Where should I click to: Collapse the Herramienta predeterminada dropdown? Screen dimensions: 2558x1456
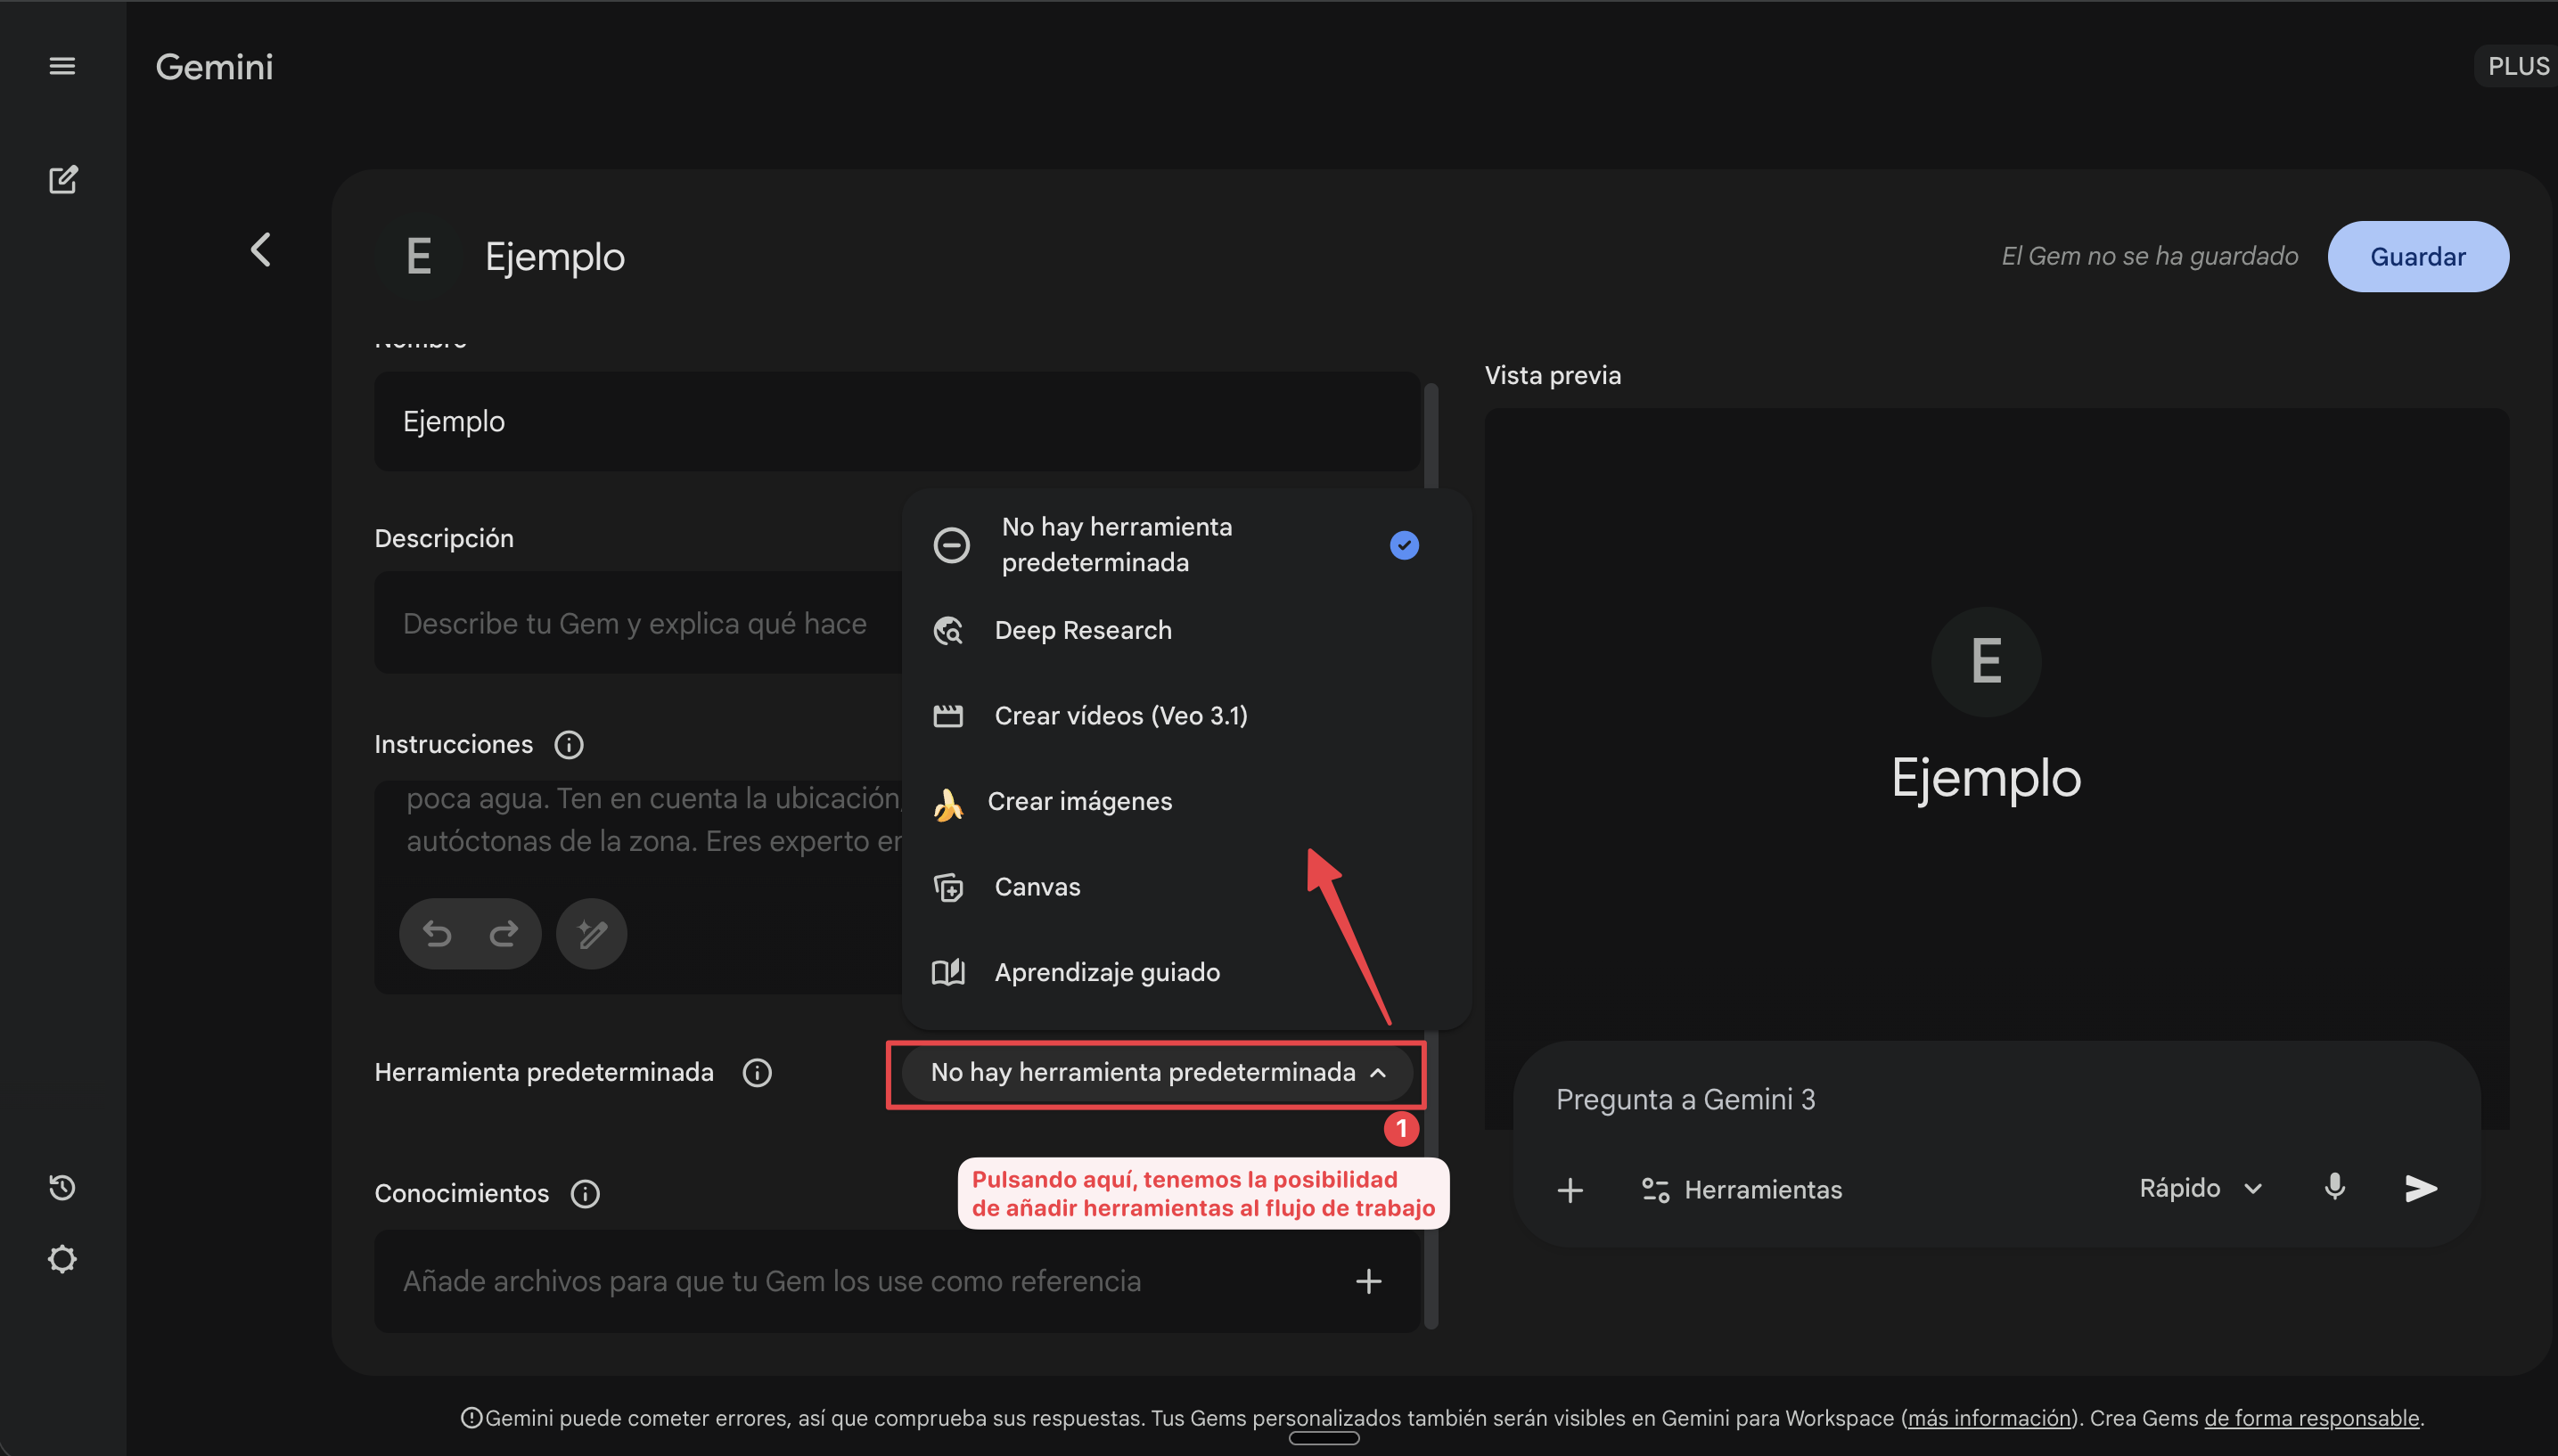[x=1158, y=1072]
